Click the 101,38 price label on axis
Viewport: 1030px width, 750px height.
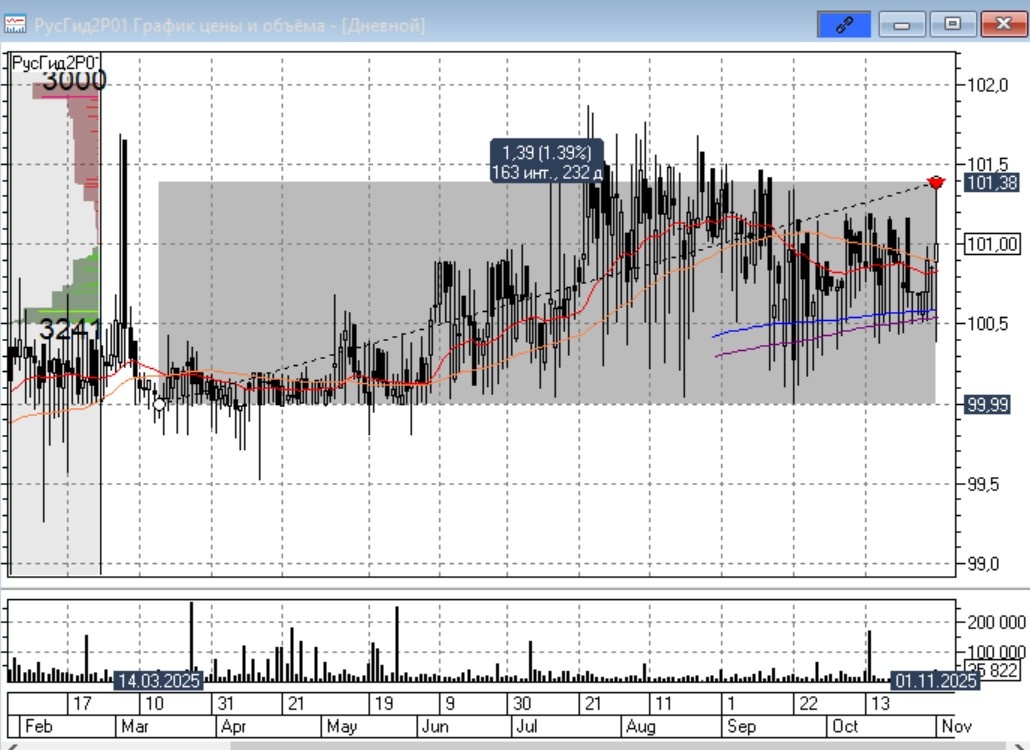point(992,183)
